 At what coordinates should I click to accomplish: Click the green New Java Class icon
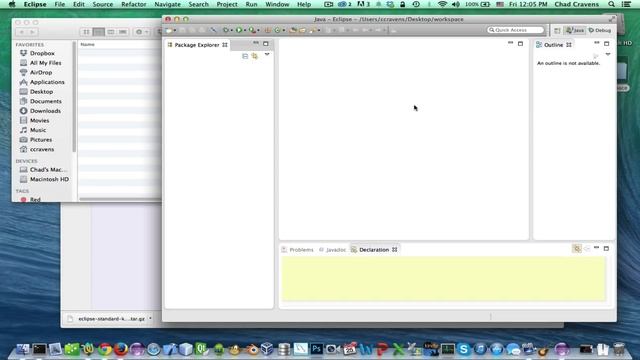click(278, 30)
